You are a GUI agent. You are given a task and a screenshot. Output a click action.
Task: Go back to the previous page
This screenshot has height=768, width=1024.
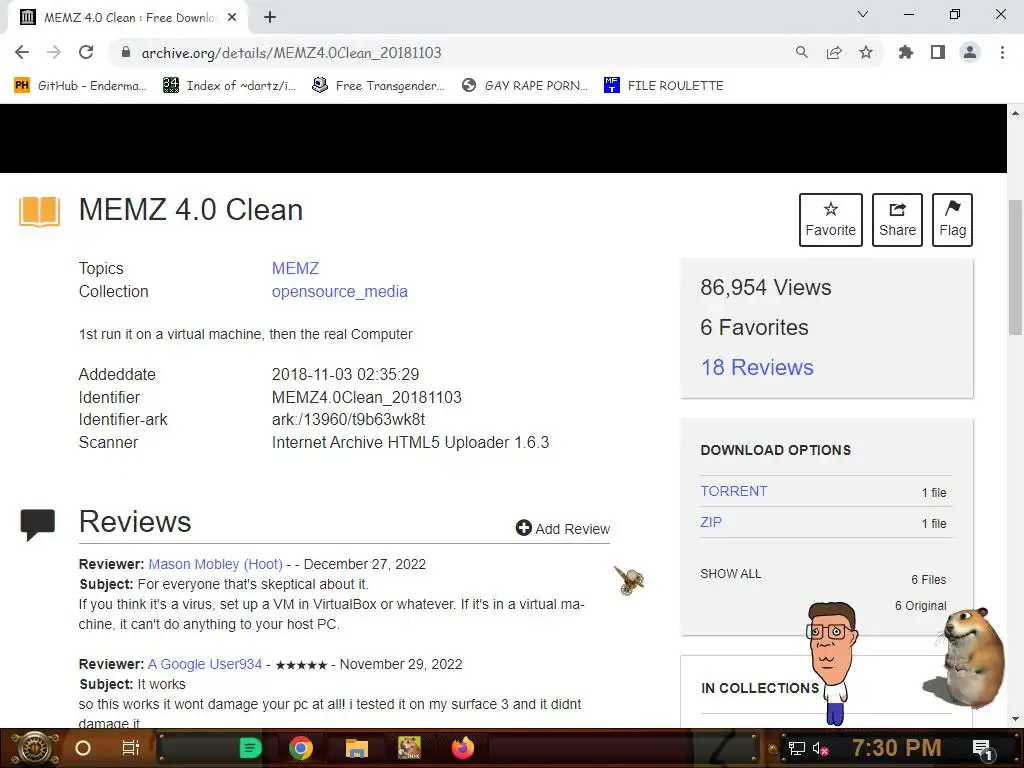22,52
